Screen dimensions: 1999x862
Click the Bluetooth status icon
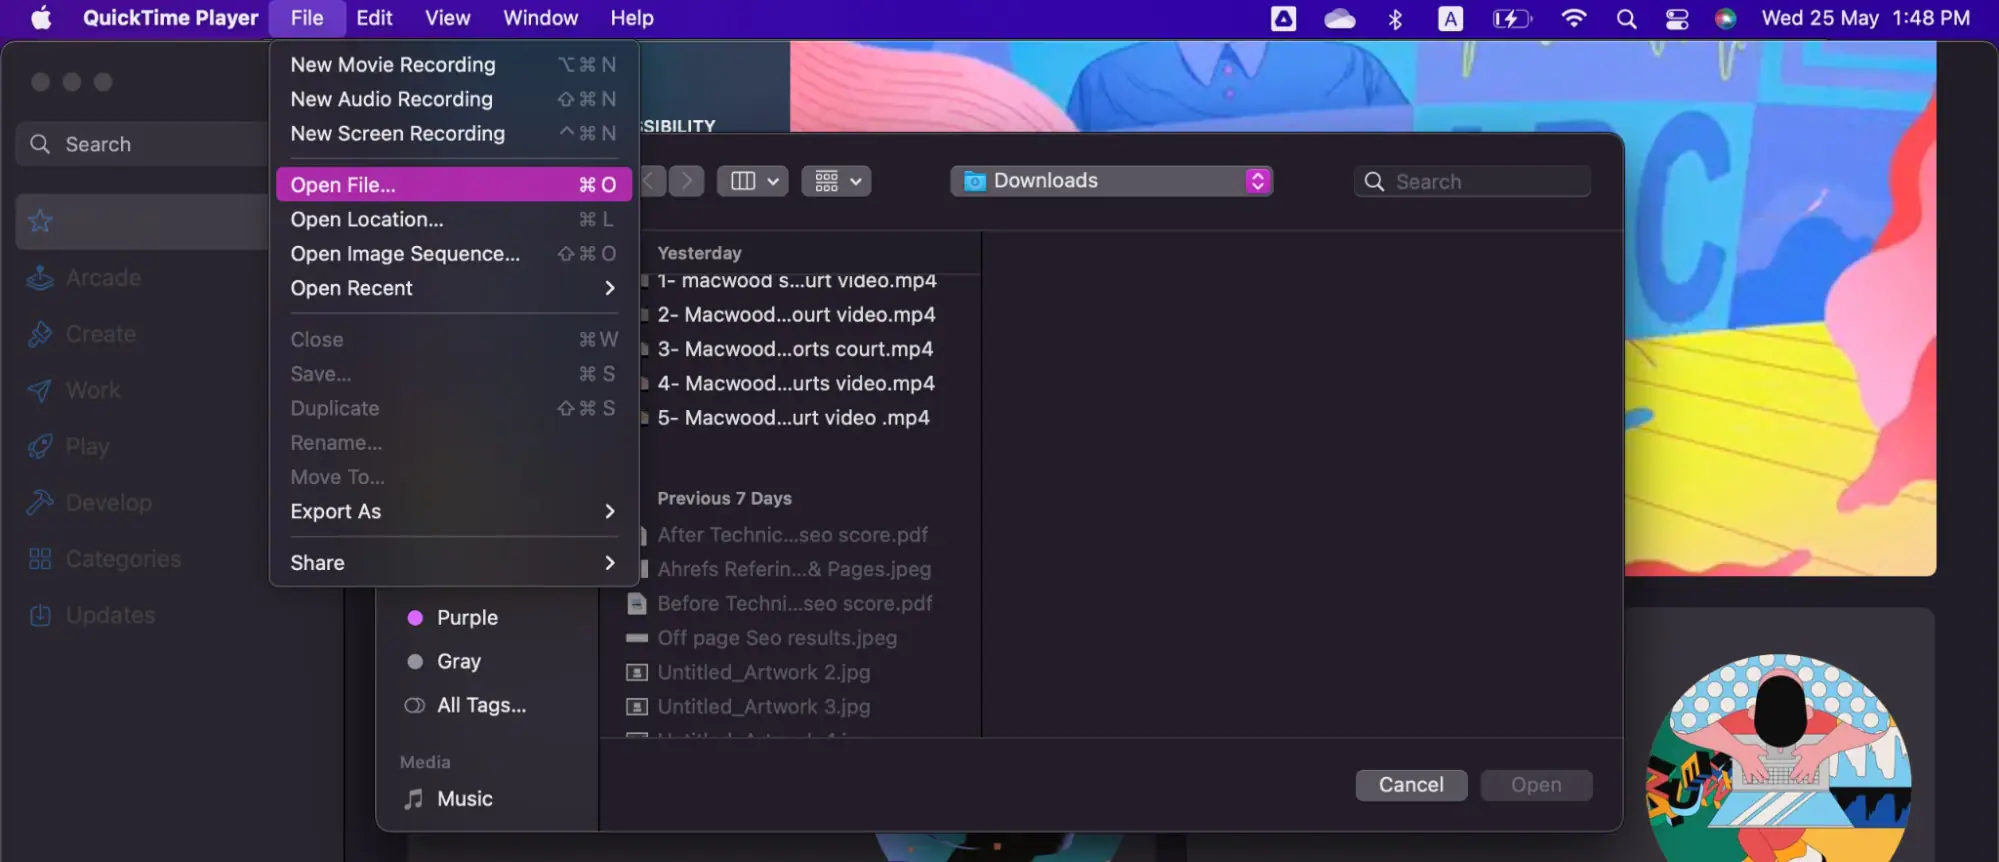1395,19
